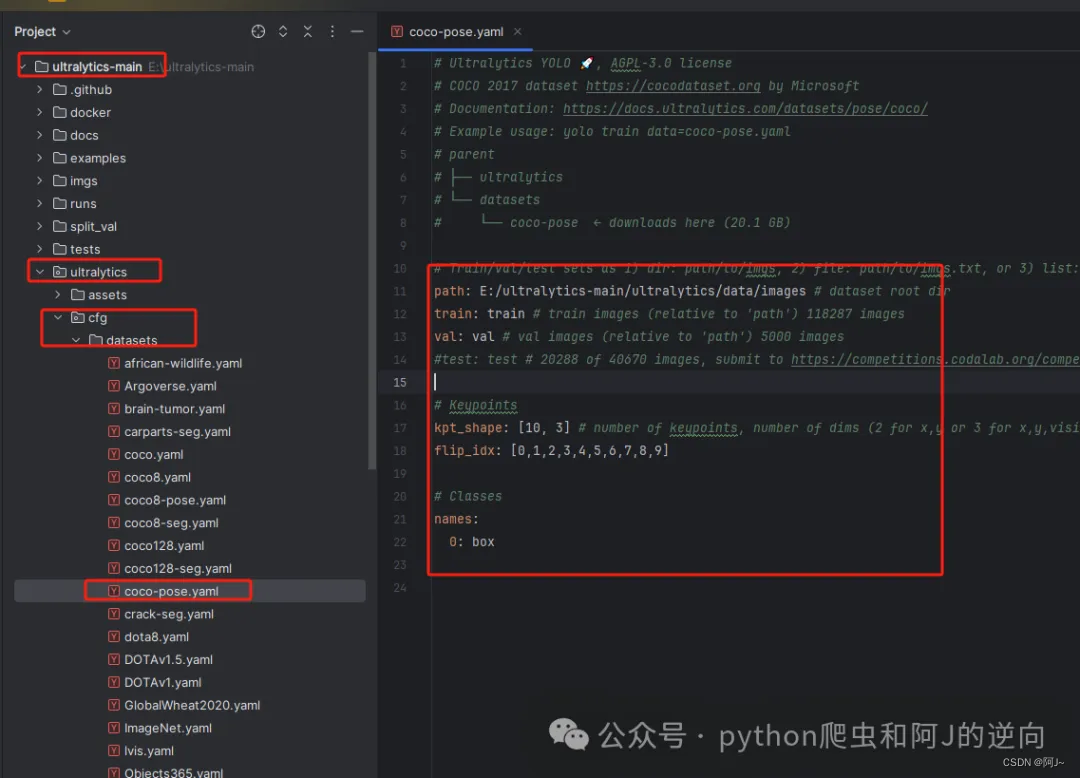
Task: Place cursor on flip_idx line
Action: coord(551,450)
